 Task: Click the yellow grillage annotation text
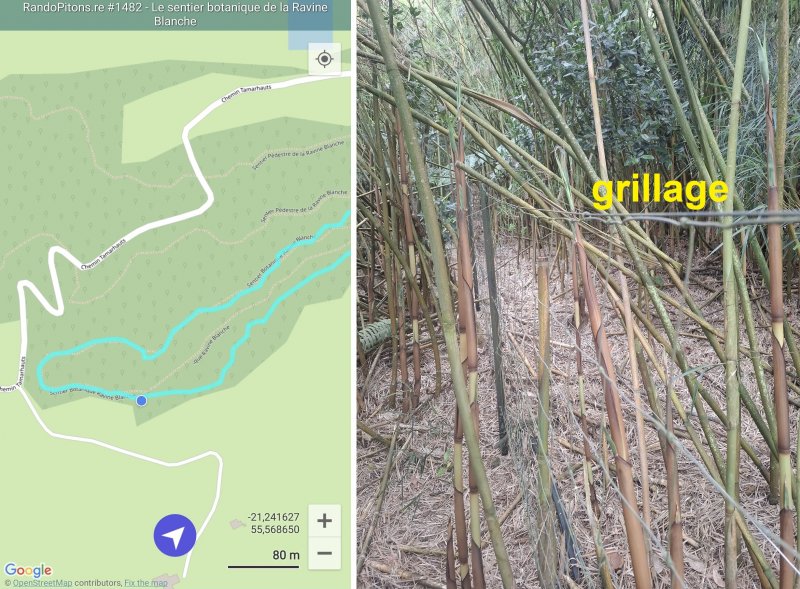660,191
